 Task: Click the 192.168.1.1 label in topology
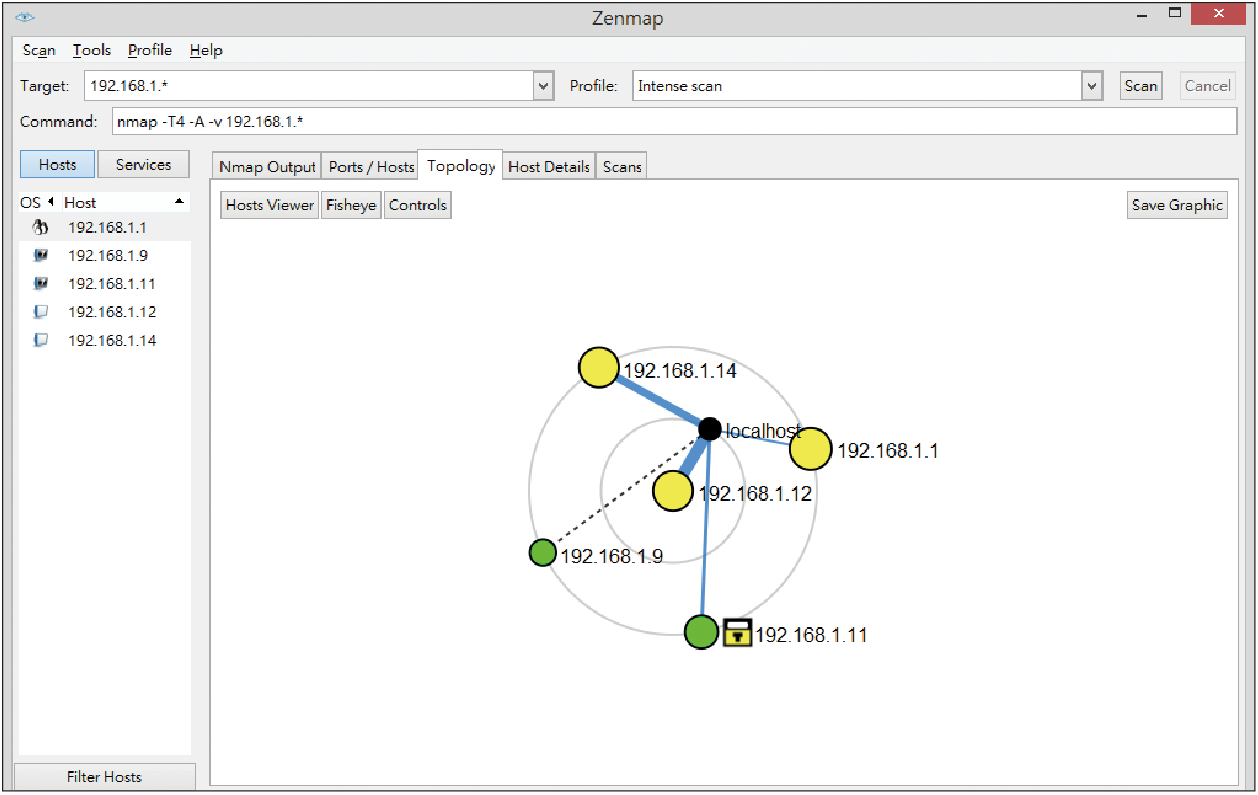pos(887,451)
